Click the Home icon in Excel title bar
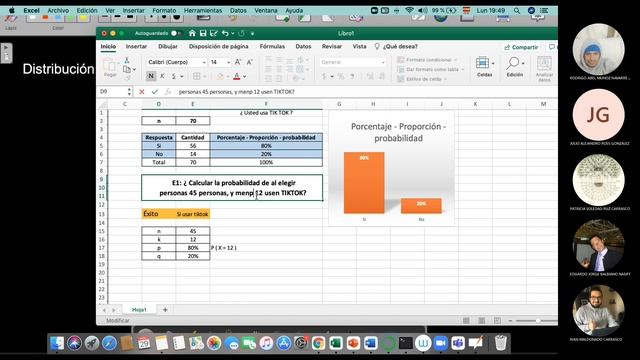Viewport: 640px width, 360px height. (x=192, y=33)
